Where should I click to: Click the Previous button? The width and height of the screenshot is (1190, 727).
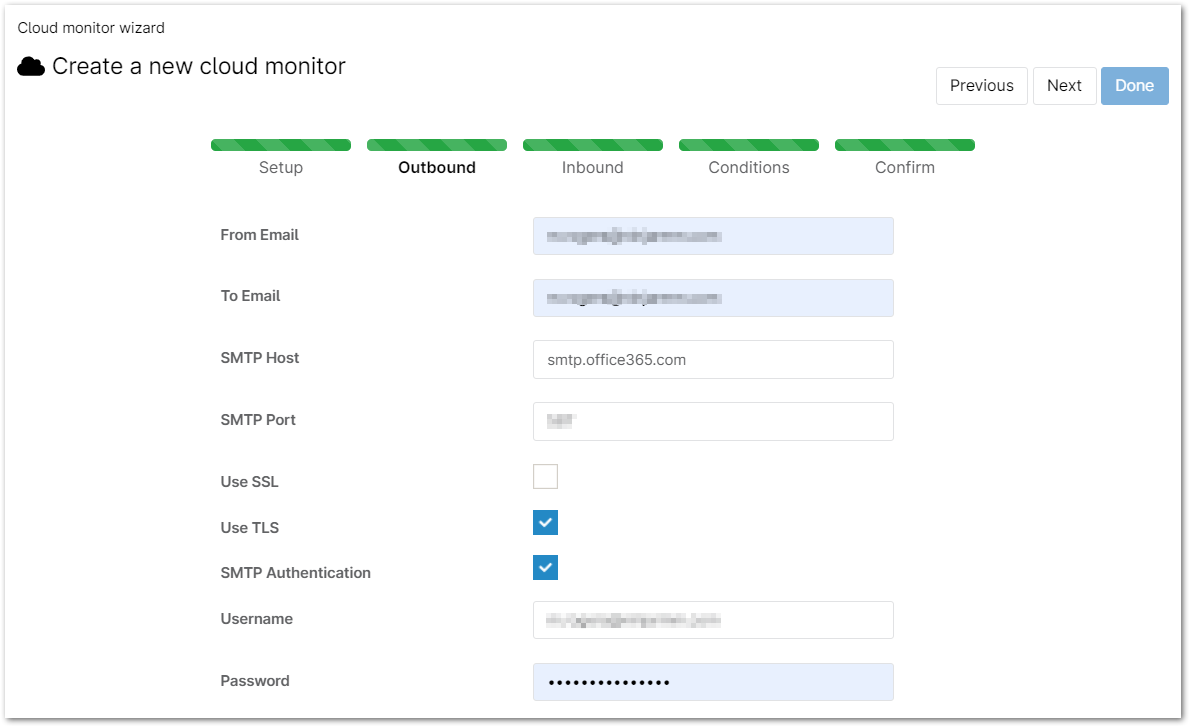tap(981, 86)
